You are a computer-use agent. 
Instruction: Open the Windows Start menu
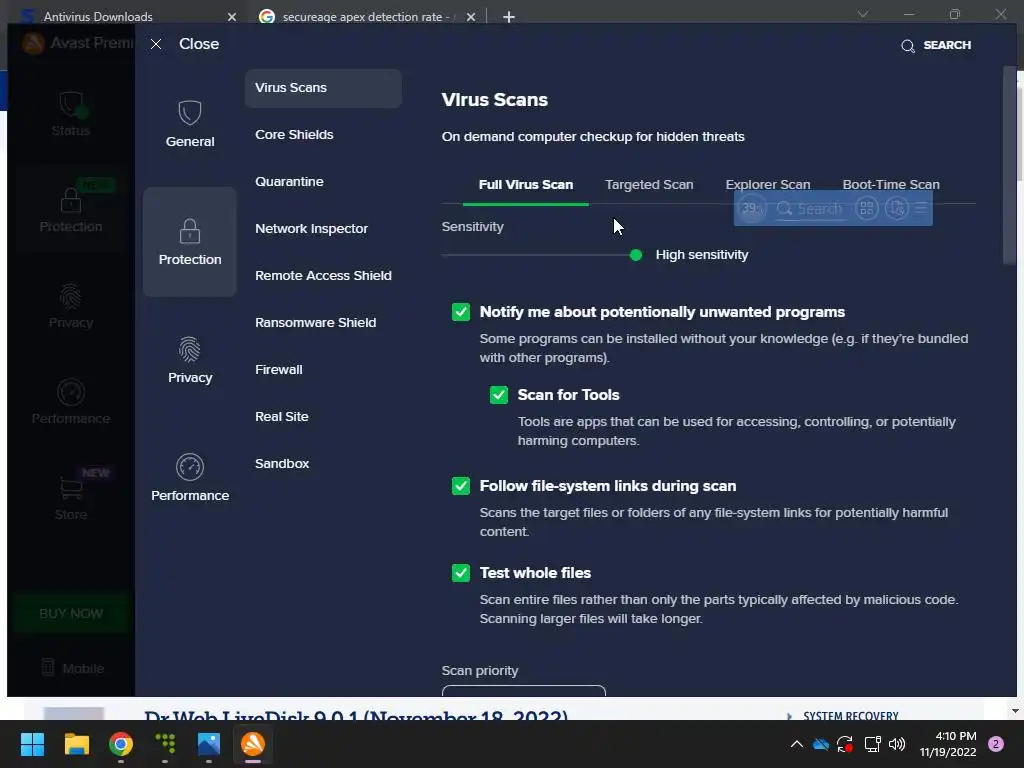[x=32, y=744]
